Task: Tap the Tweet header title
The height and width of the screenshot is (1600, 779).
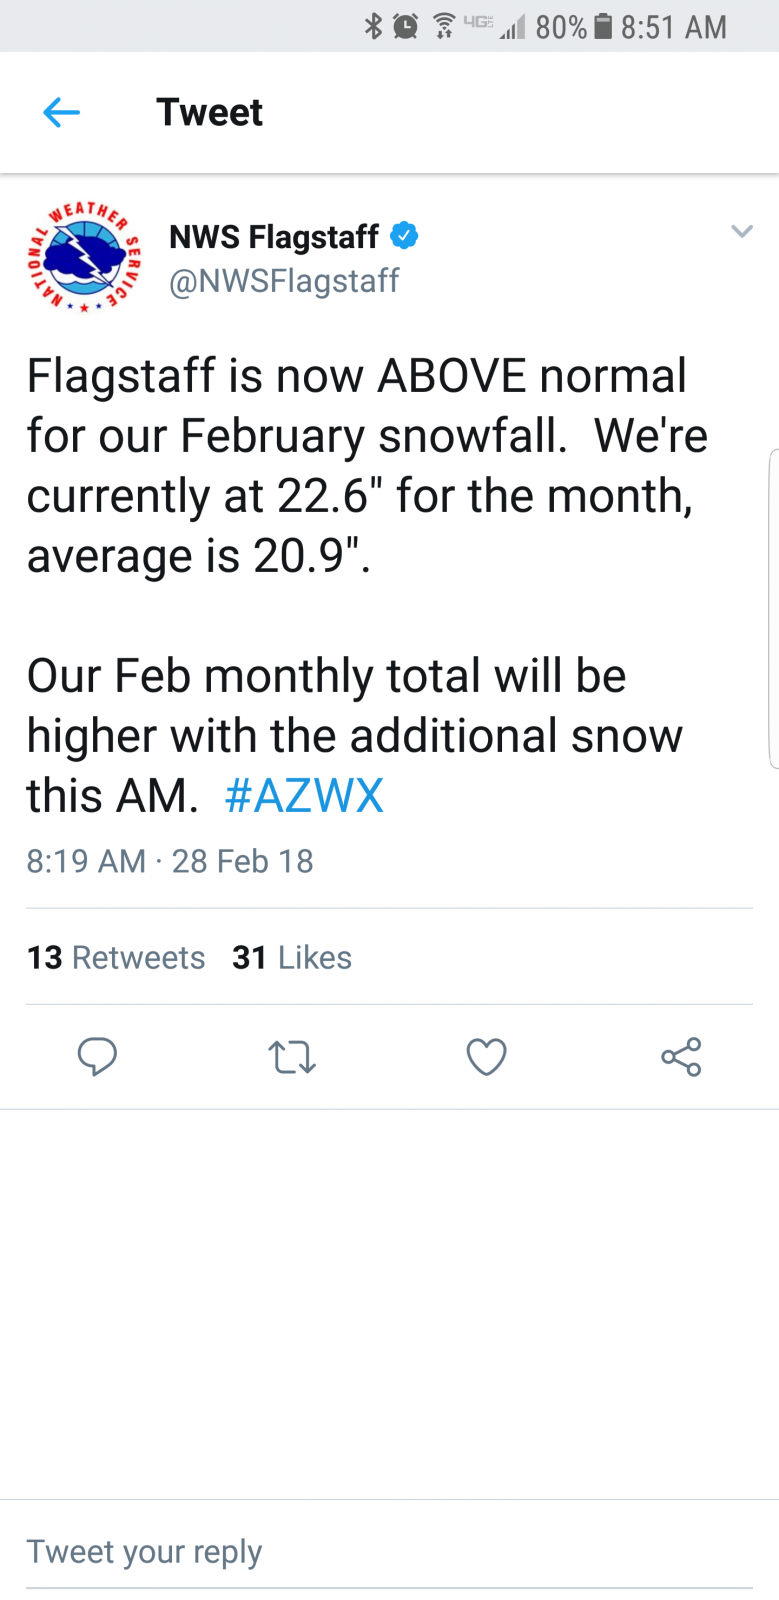Action: (210, 113)
